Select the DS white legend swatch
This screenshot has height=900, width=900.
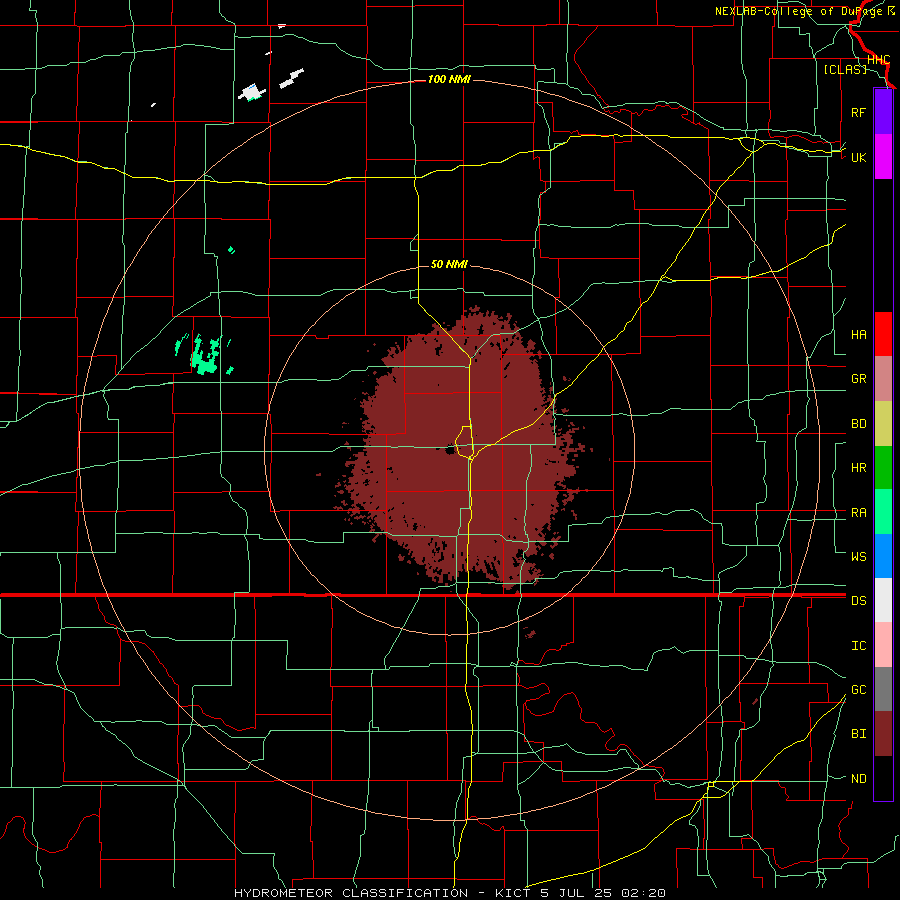point(883,600)
